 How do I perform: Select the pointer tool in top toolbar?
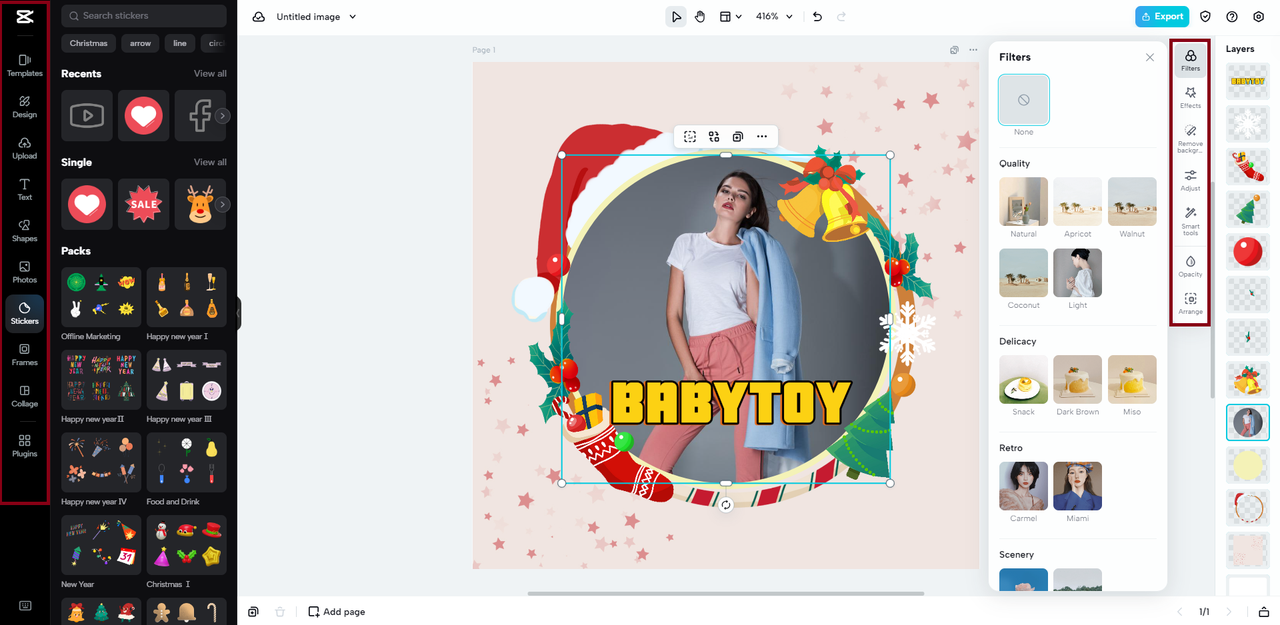tap(676, 17)
